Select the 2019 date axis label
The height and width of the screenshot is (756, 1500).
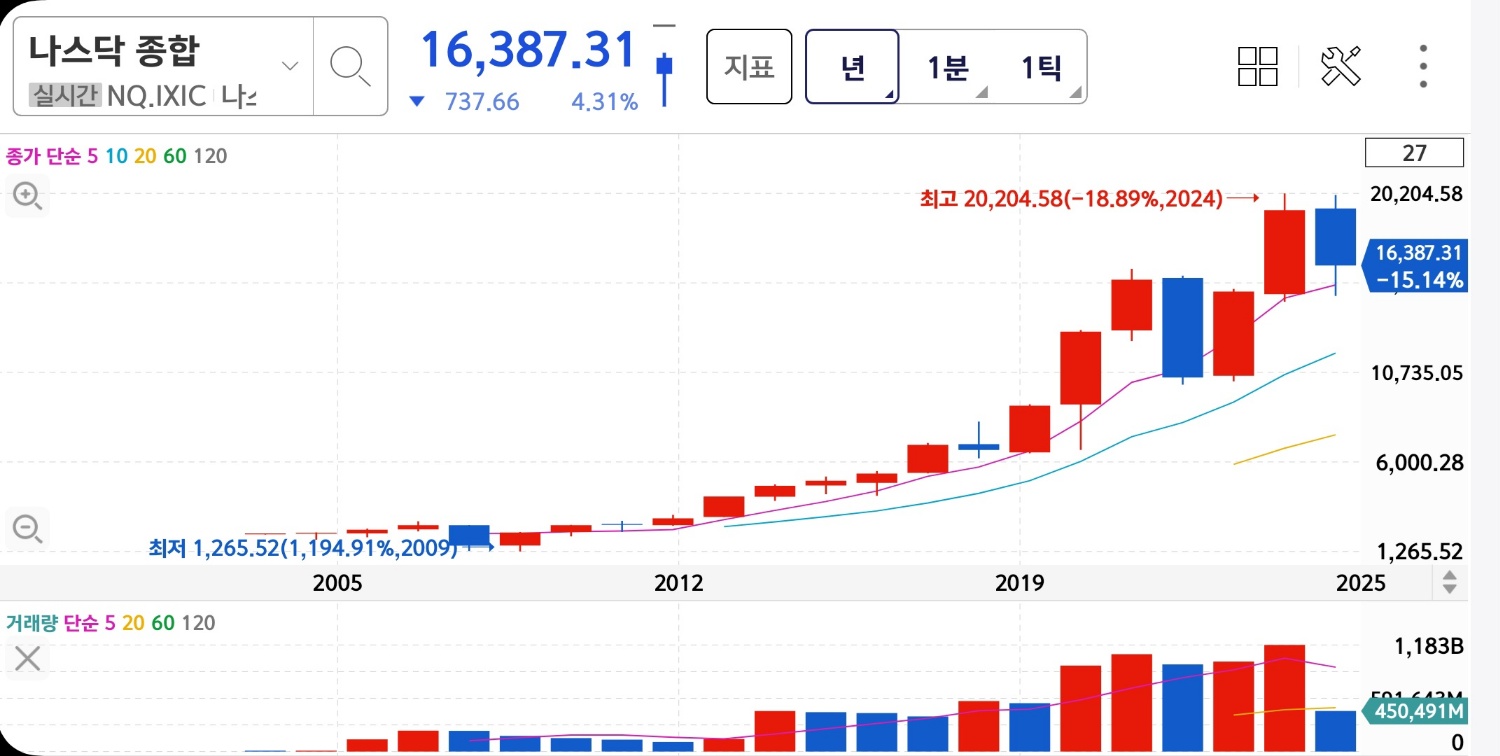(x=1019, y=583)
